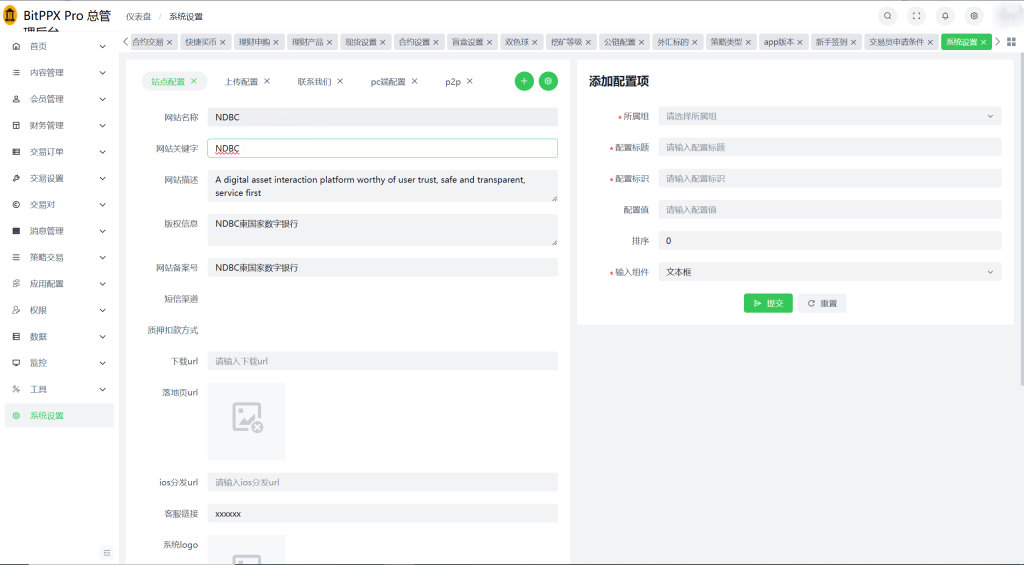1024x565 pixels.
Task: Expand the 交易对 sidebar menu chevron
Action: 103,204
